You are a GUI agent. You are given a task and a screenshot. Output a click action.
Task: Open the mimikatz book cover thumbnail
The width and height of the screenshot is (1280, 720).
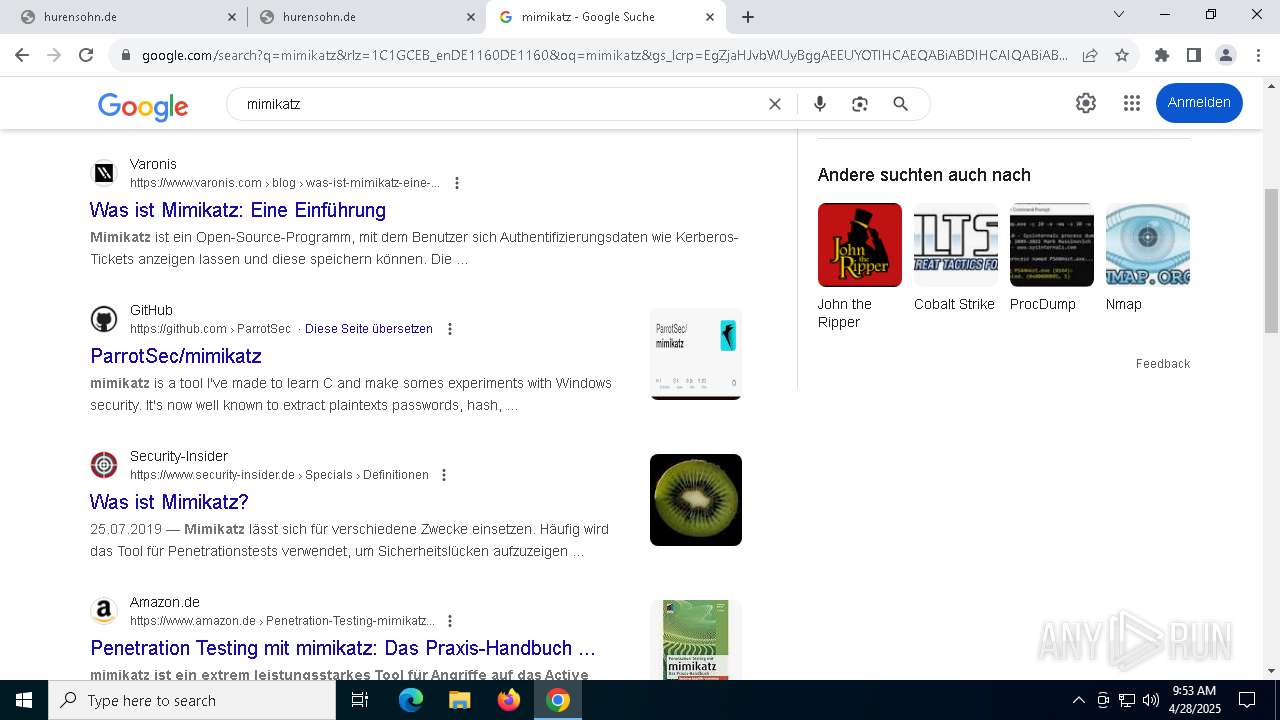tap(696, 640)
